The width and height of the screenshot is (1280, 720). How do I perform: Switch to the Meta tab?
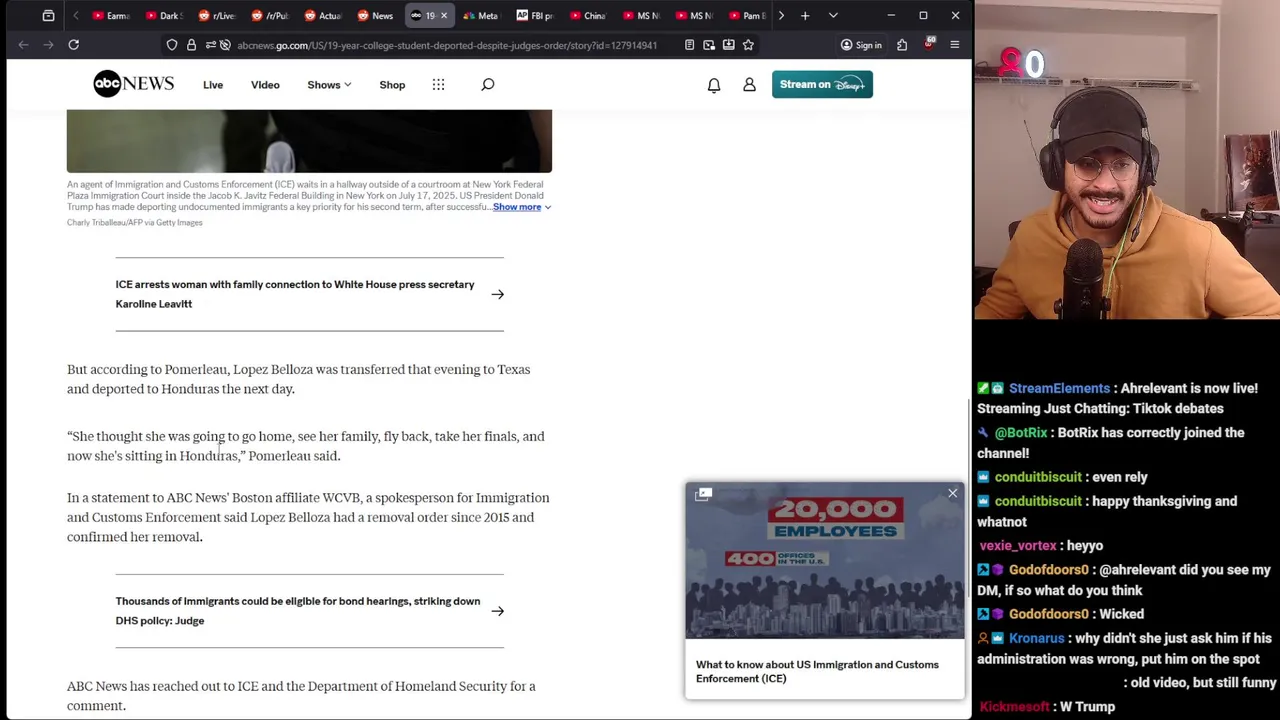(x=482, y=15)
